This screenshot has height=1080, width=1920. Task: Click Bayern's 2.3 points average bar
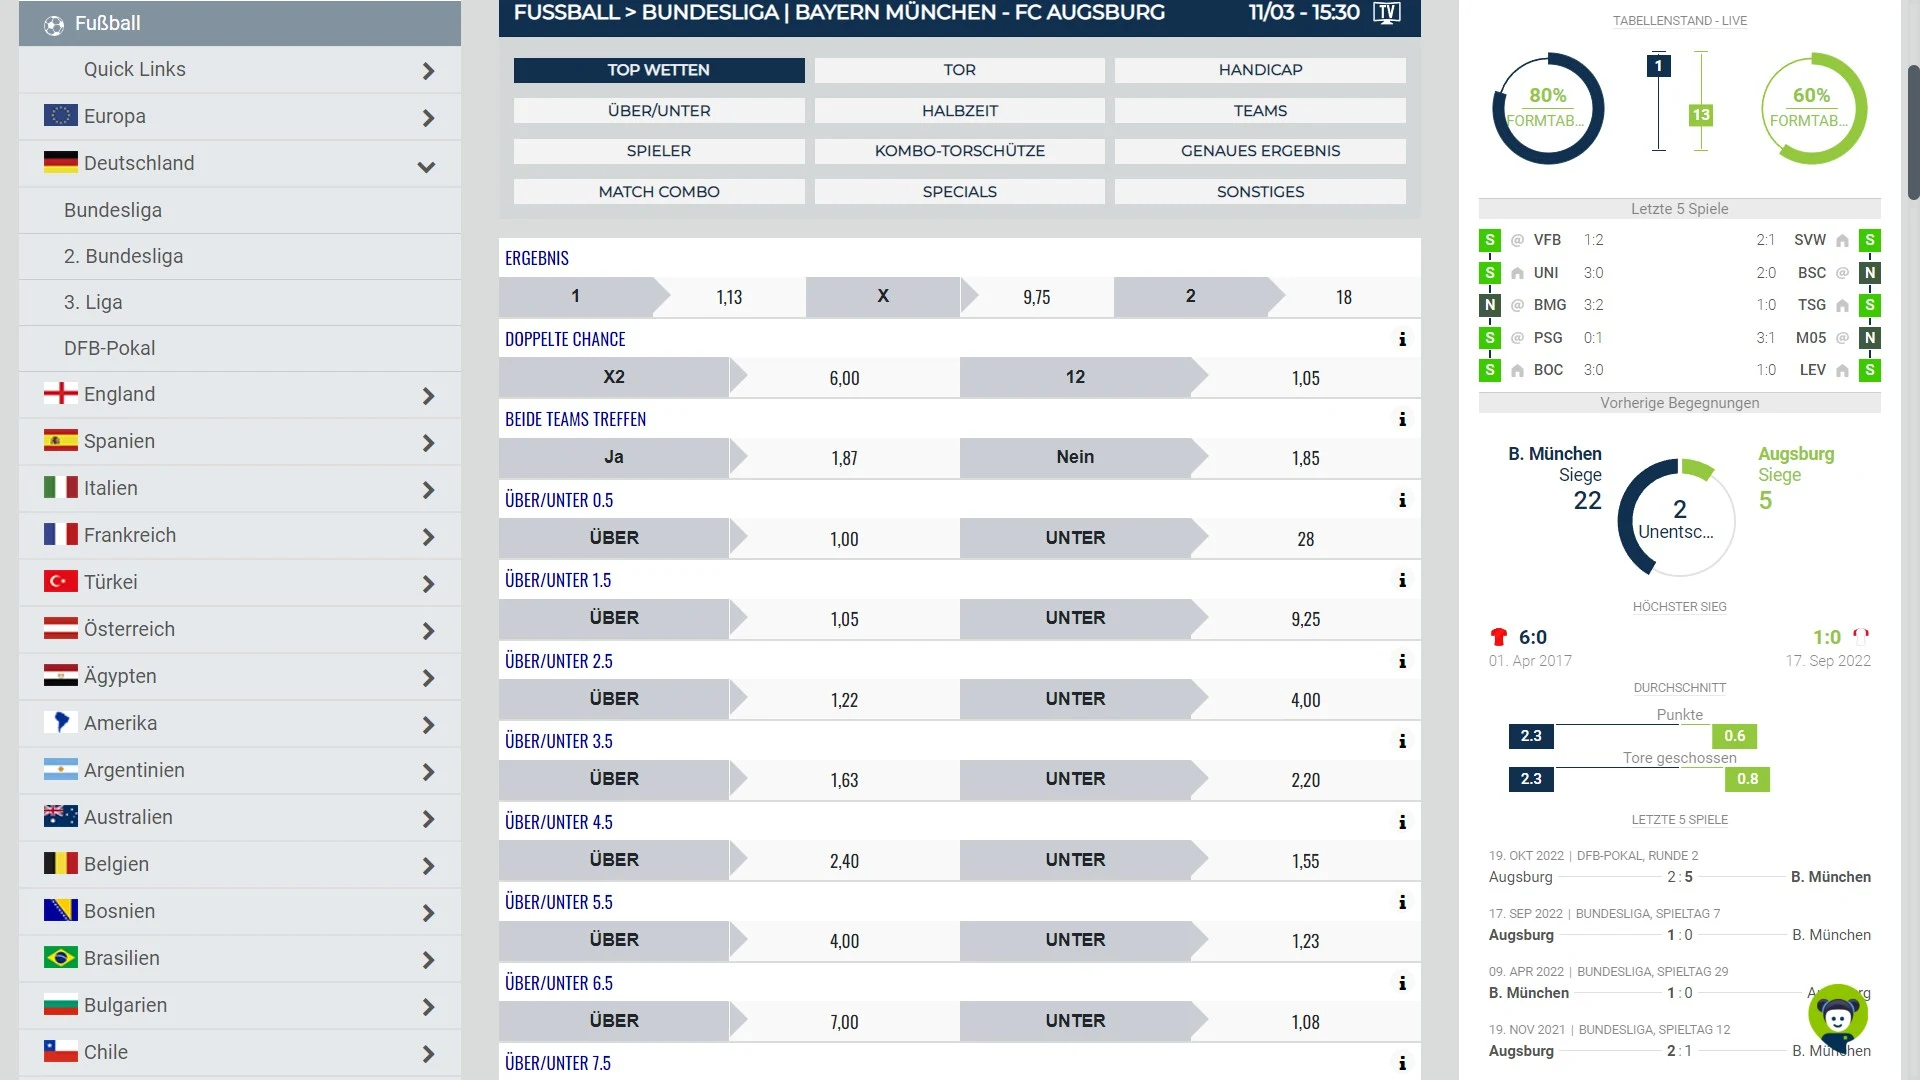pyautogui.click(x=1531, y=736)
